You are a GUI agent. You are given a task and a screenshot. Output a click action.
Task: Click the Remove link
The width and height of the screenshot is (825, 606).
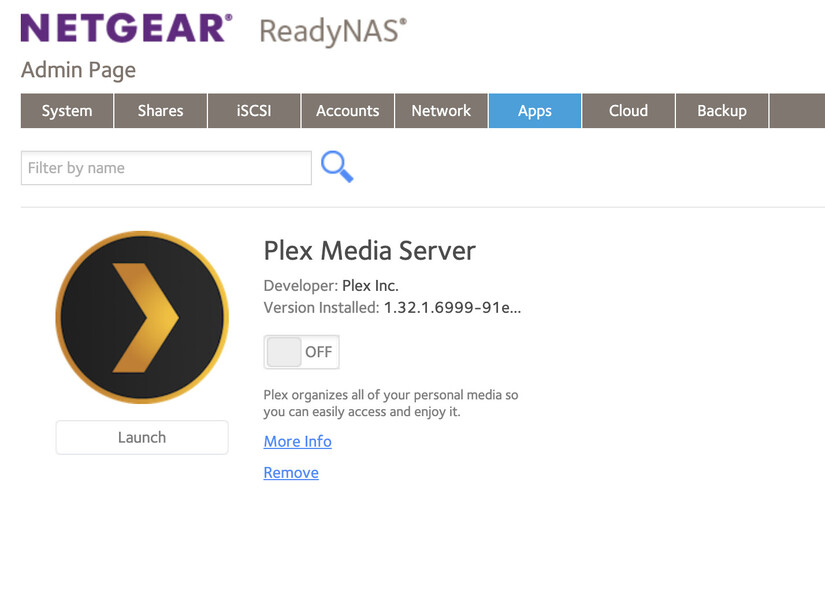pyautogui.click(x=291, y=472)
